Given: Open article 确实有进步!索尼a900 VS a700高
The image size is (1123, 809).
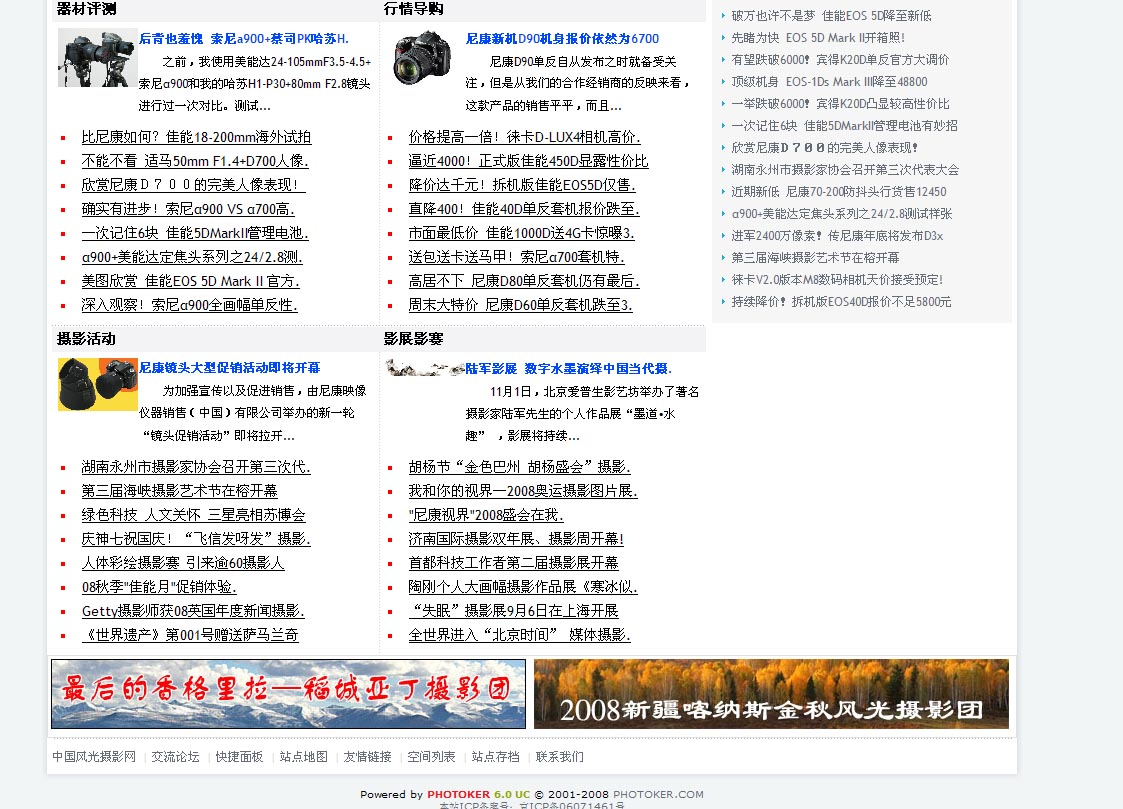Looking at the screenshot, I should 188,209.
